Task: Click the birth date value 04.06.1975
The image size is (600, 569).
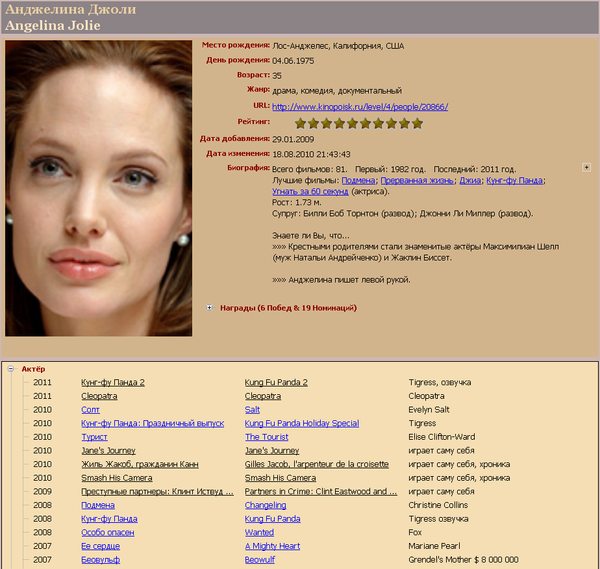Action: [x=293, y=61]
